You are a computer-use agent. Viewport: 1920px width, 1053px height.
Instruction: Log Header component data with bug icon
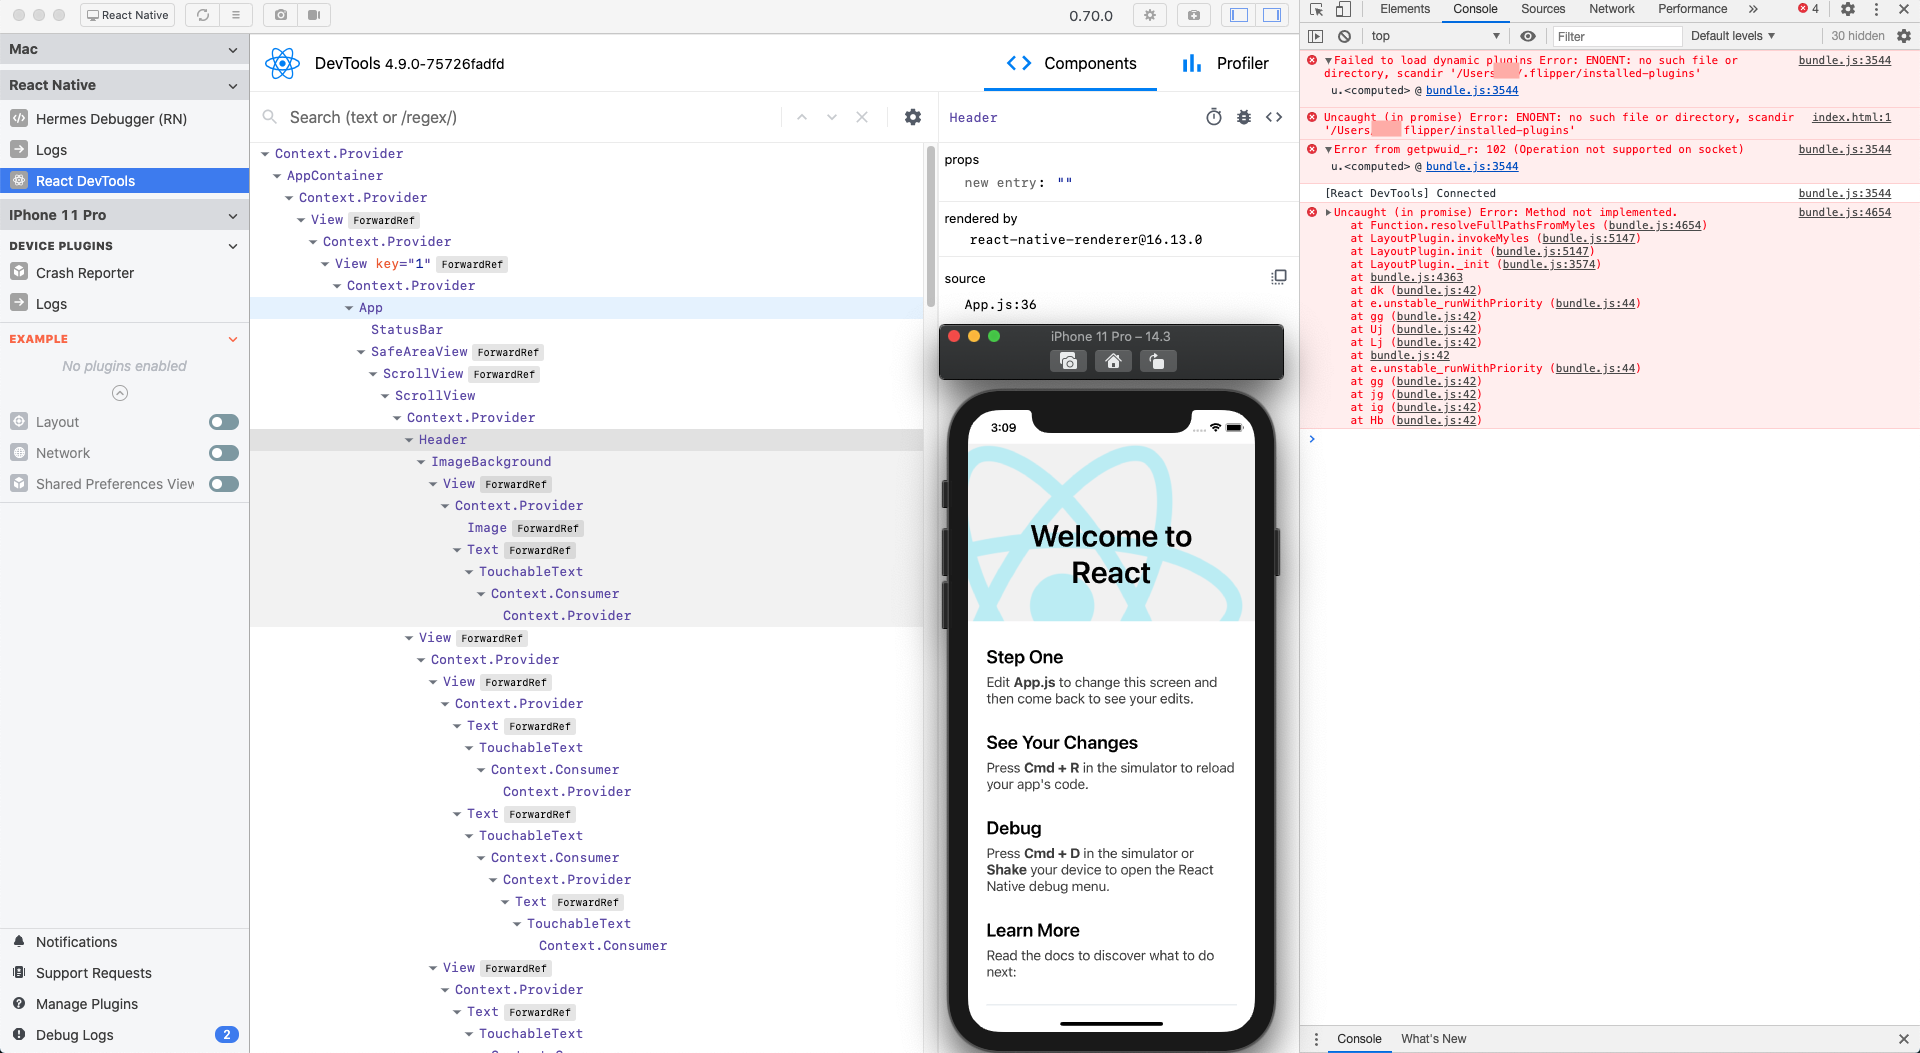click(1244, 117)
